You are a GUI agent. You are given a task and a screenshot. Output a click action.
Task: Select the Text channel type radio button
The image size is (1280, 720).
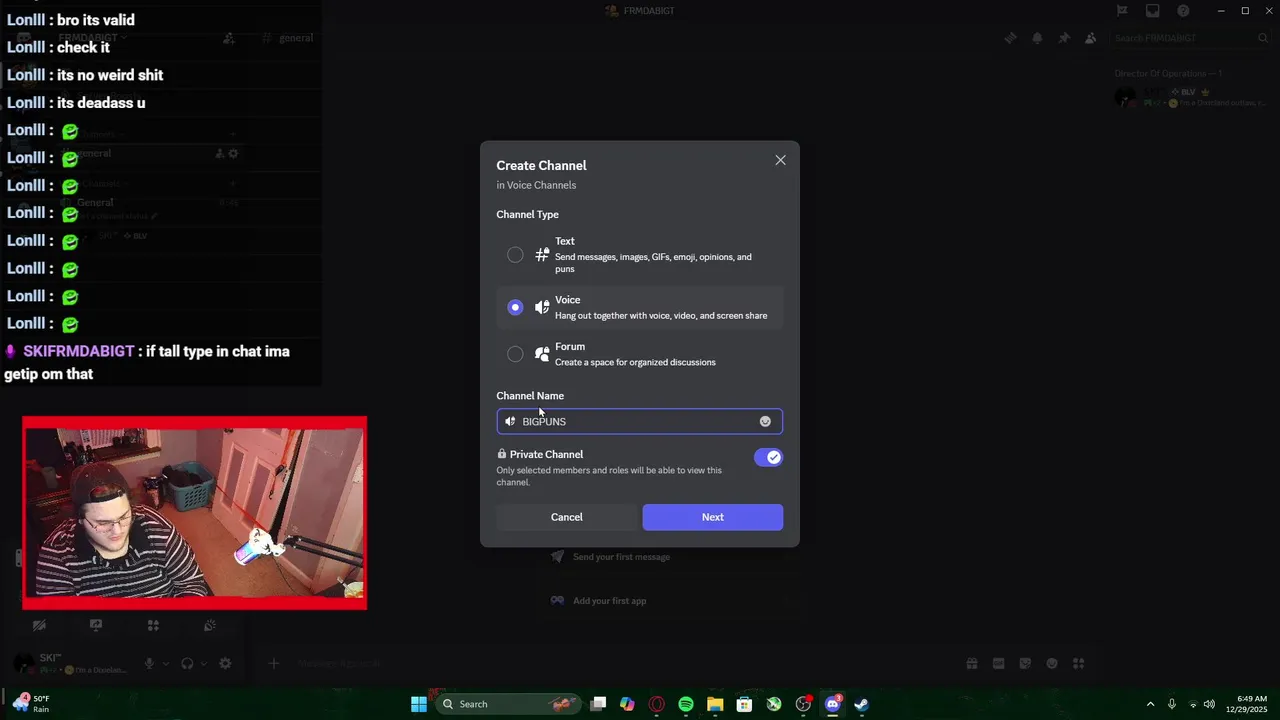point(515,255)
